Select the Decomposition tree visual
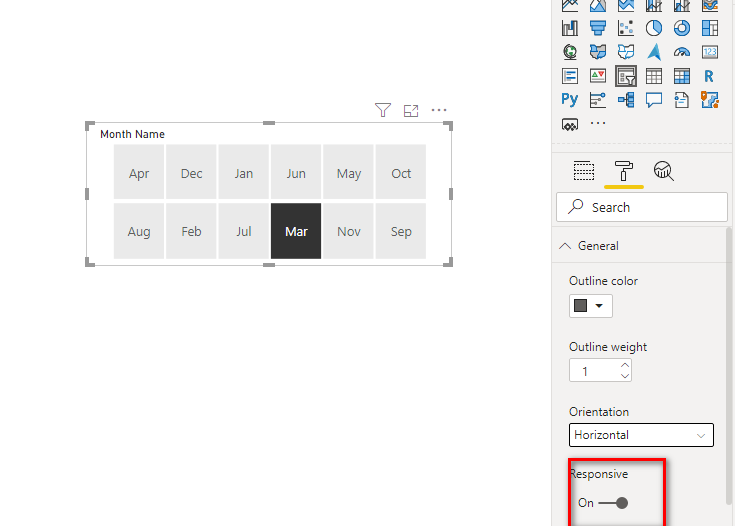735x526 pixels. point(626,99)
